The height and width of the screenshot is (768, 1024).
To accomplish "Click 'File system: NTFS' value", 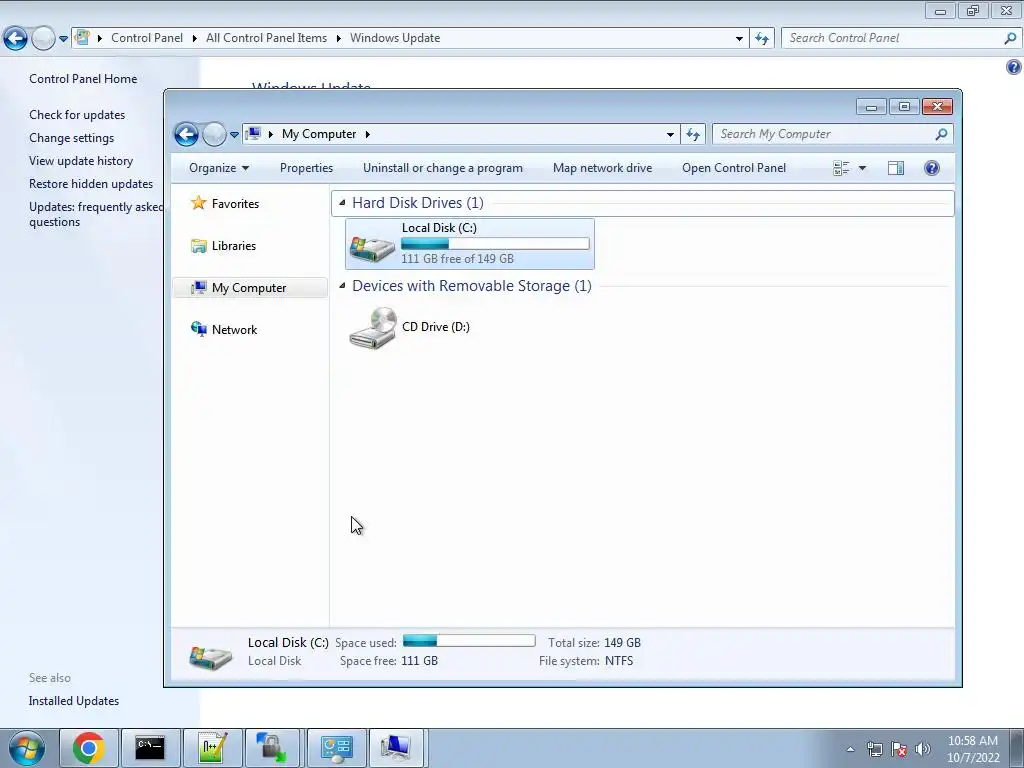I will pyautogui.click(x=618, y=661).
